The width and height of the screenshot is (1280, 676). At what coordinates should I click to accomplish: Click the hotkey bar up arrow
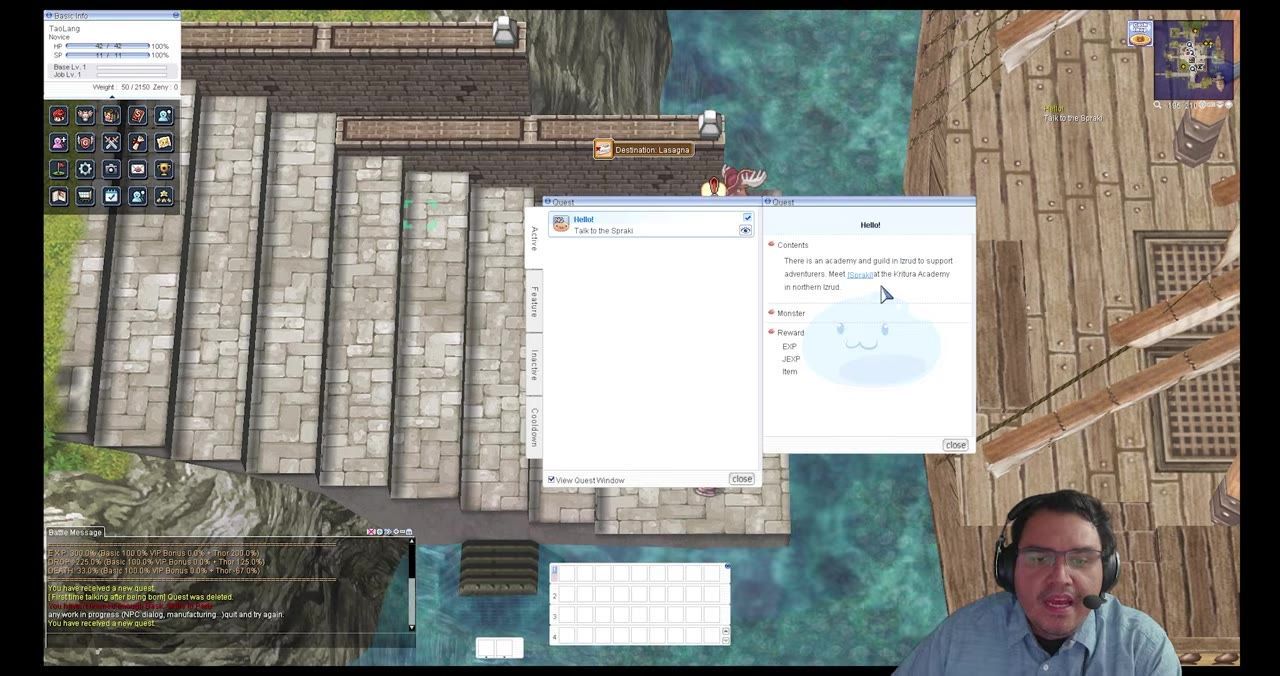pyautogui.click(x=725, y=630)
